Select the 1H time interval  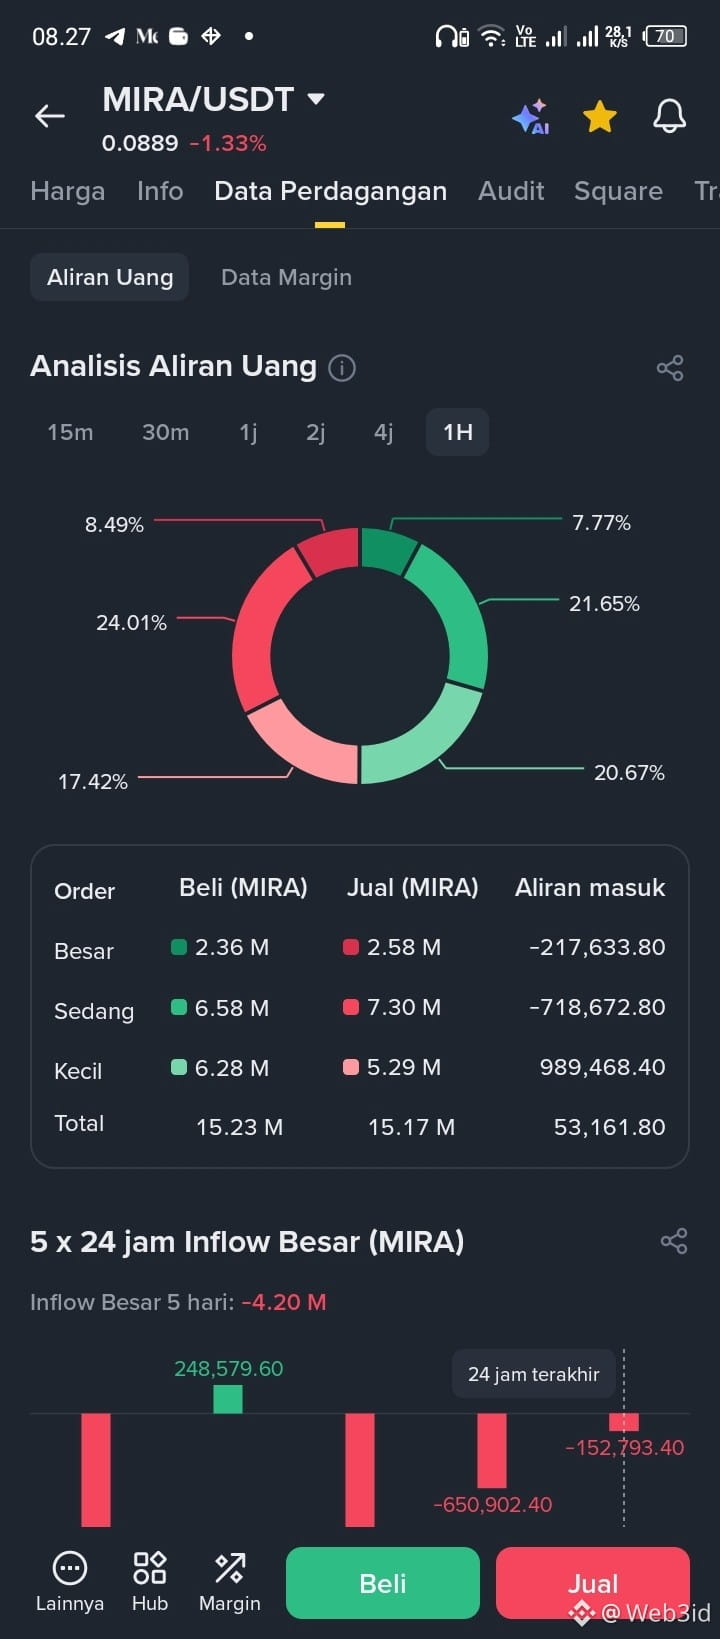pyautogui.click(x=458, y=432)
